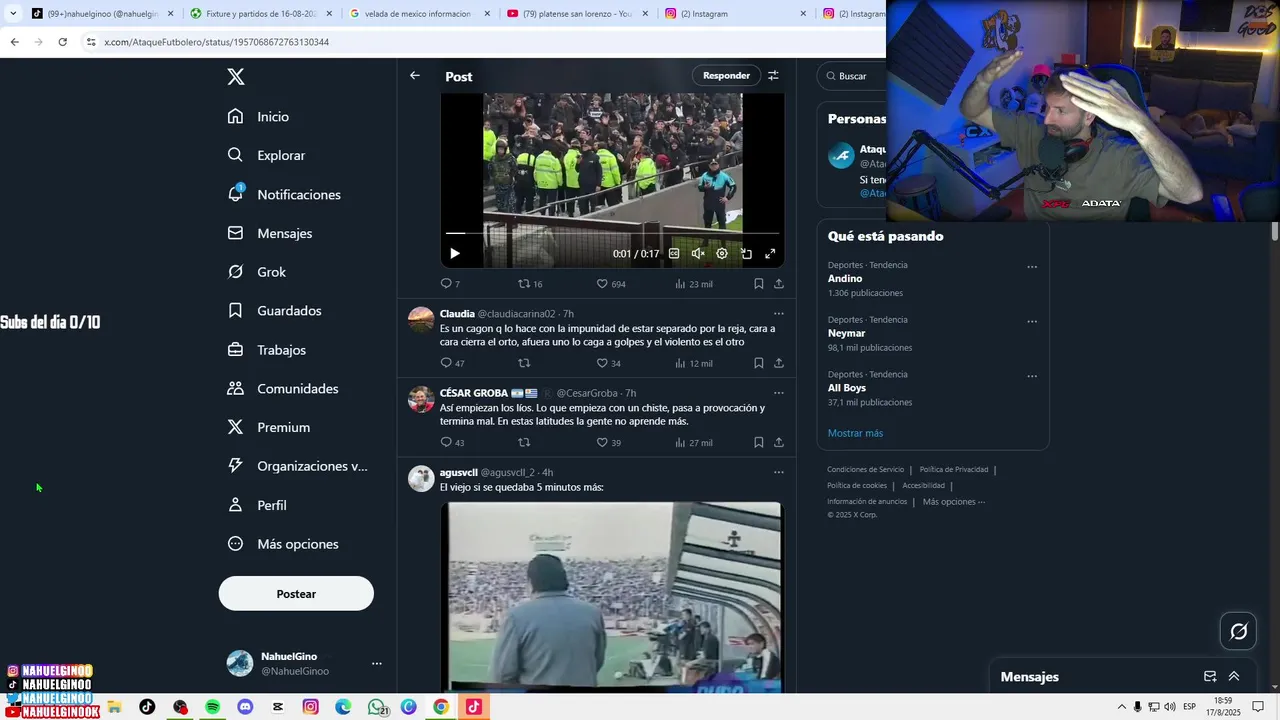This screenshot has width=1280, height=720.
Task: Open Claudia's profile avatar
Action: [x=421, y=320]
